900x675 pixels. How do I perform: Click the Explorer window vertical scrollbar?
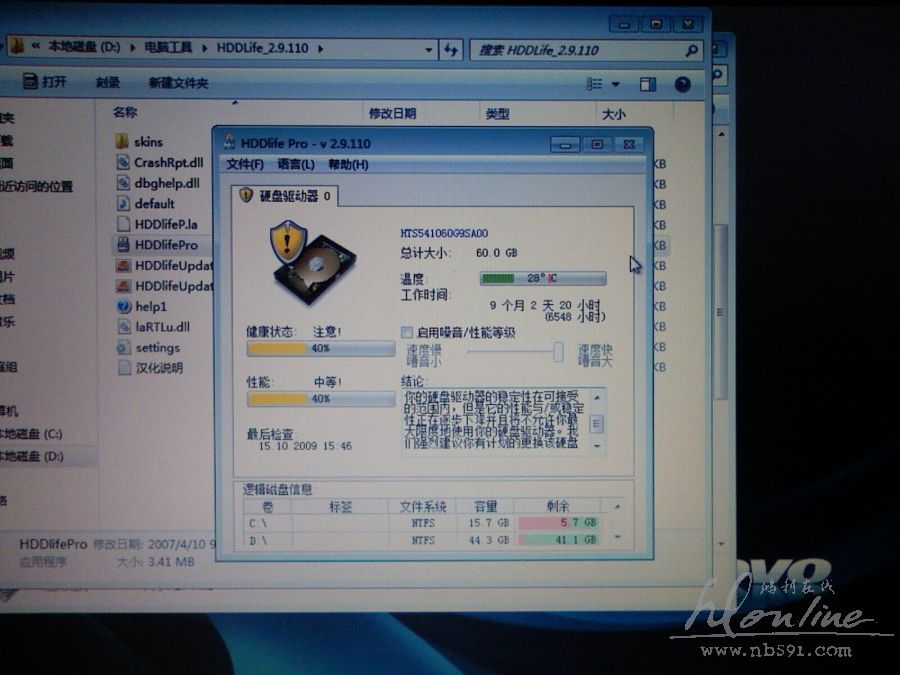(721, 312)
